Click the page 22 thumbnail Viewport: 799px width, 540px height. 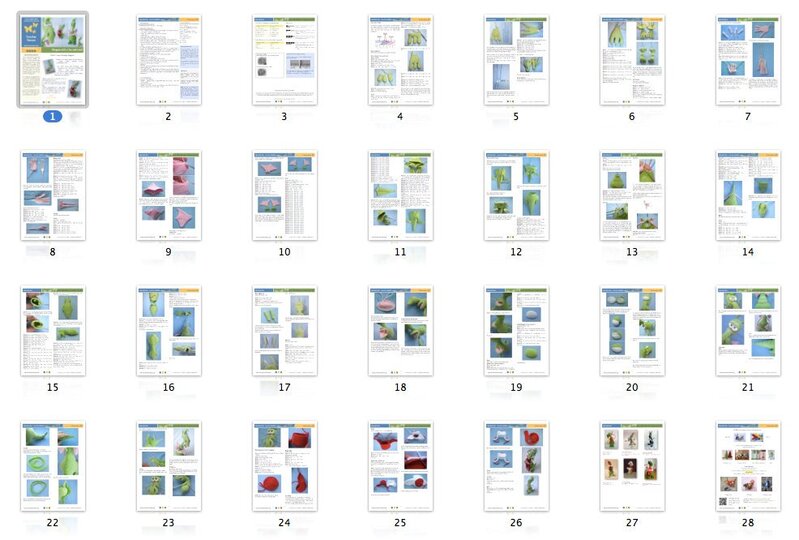click(x=52, y=466)
